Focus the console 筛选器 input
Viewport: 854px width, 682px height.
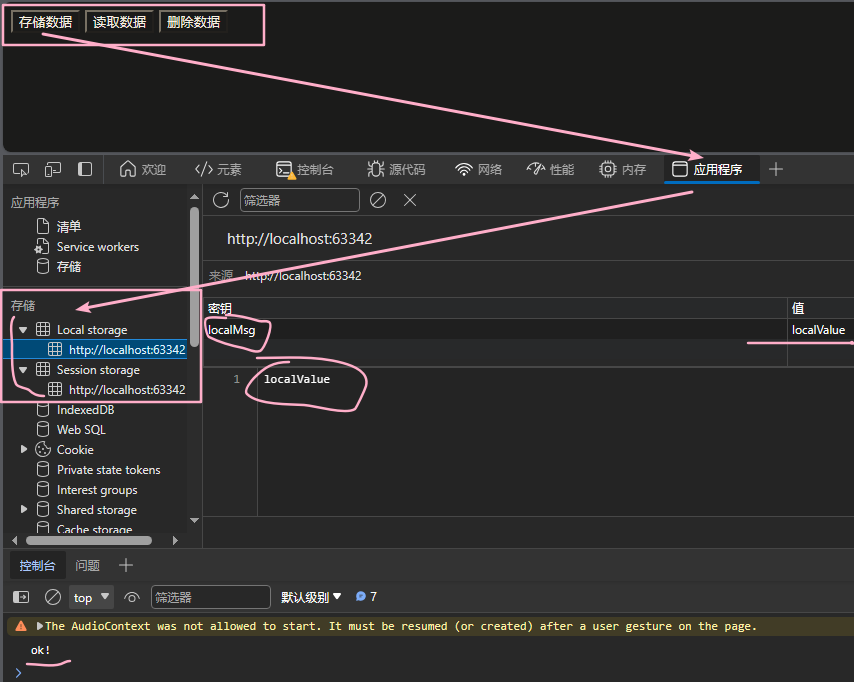pyautogui.click(x=210, y=597)
